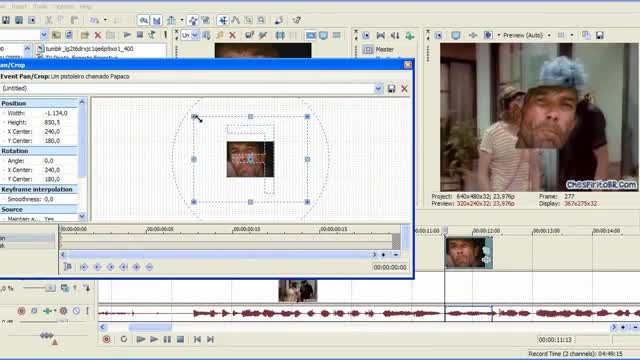Image resolution: width=640 pixels, height=360 pixels.
Task: Select the Rotation Angle value 0,0
Action: pos(49,161)
